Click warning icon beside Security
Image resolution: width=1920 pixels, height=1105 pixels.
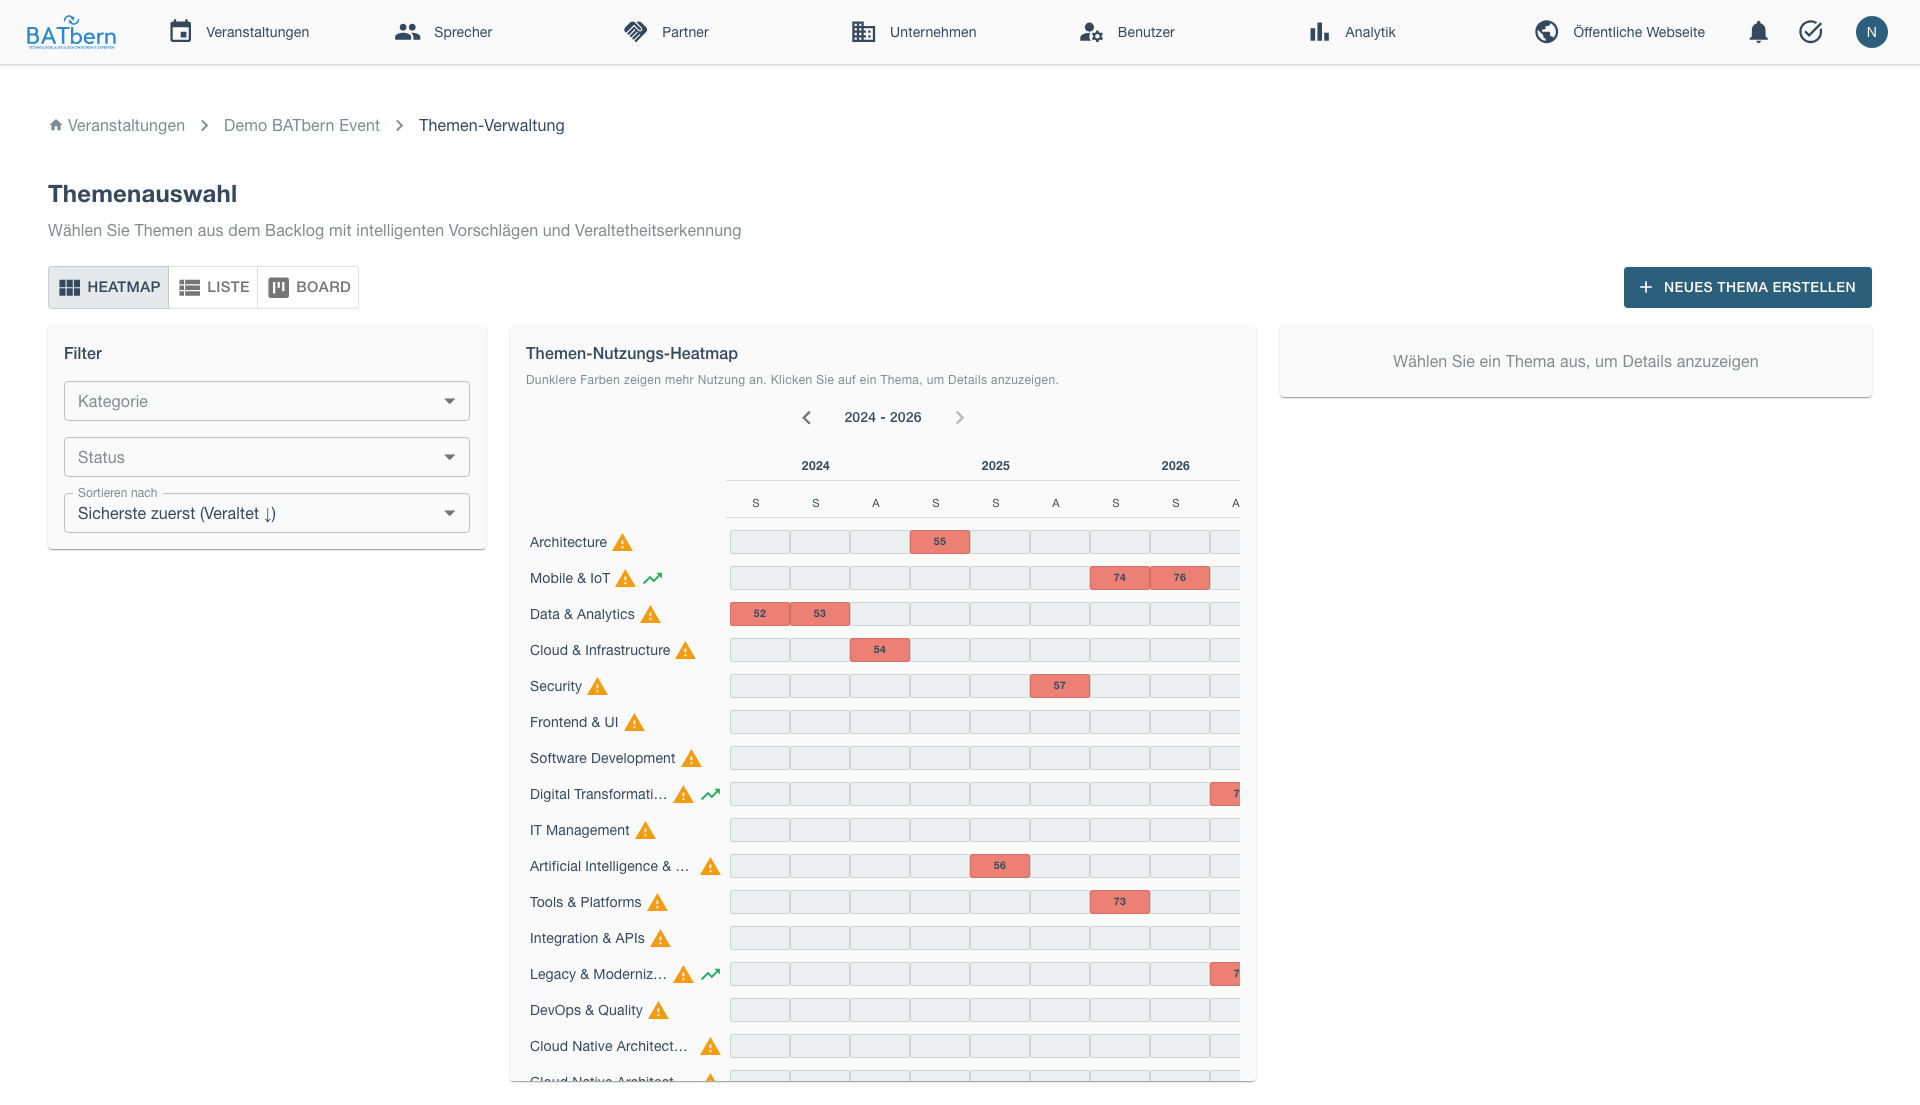coord(597,686)
